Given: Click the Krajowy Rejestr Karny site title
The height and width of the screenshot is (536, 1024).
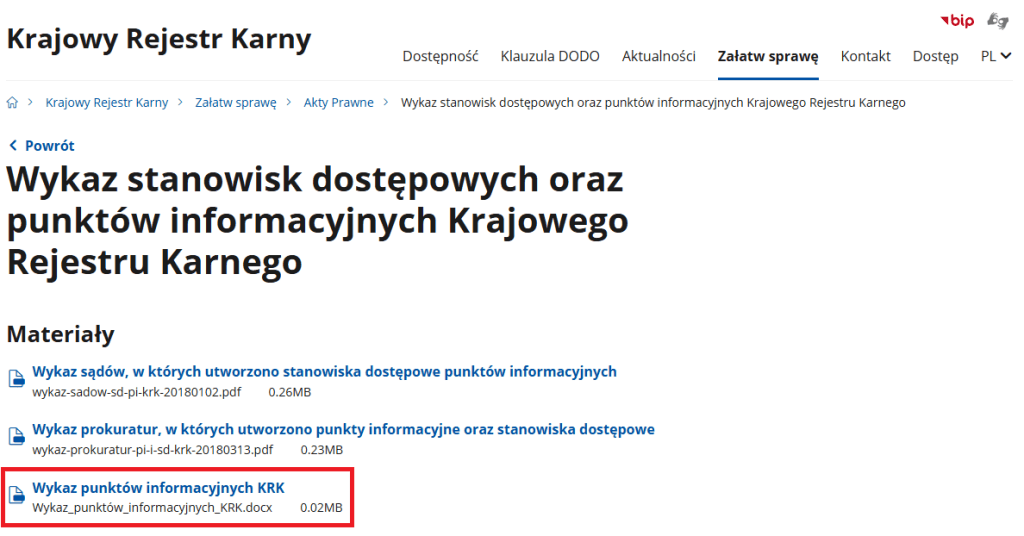Looking at the screenshot, I should click(159, 39).
